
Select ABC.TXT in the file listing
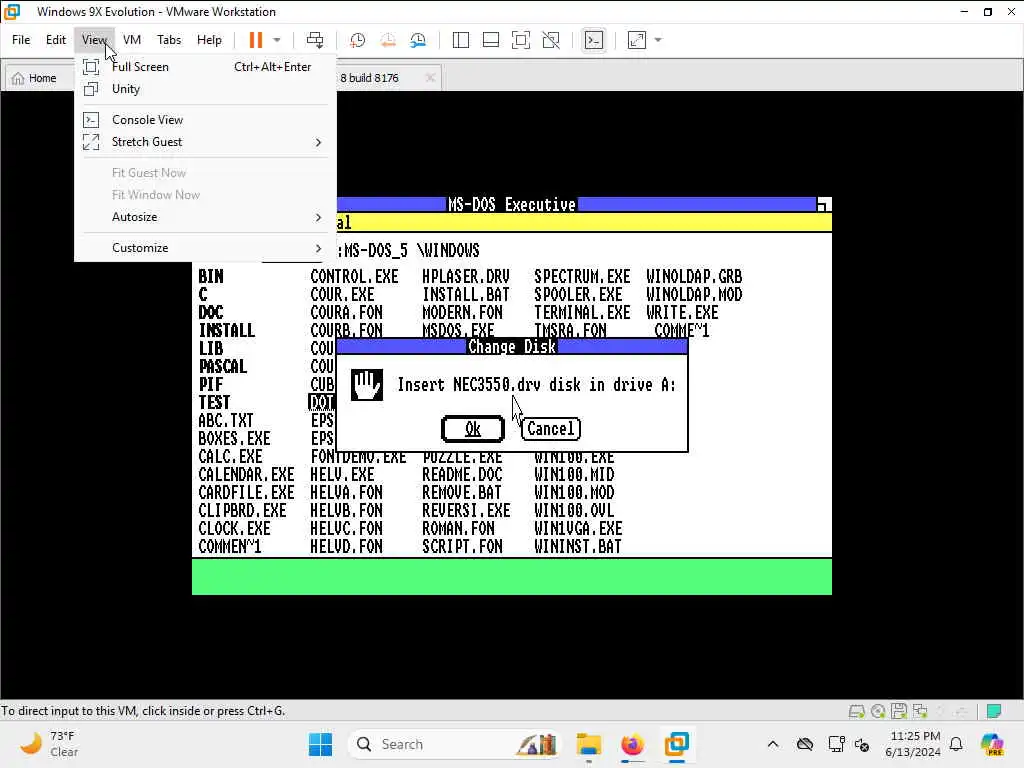(226, 421)
